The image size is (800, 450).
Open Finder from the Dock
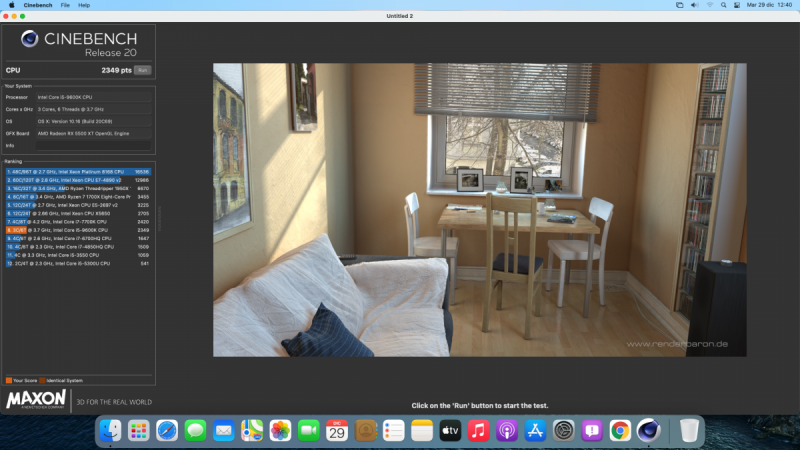(x=110, y=431)
